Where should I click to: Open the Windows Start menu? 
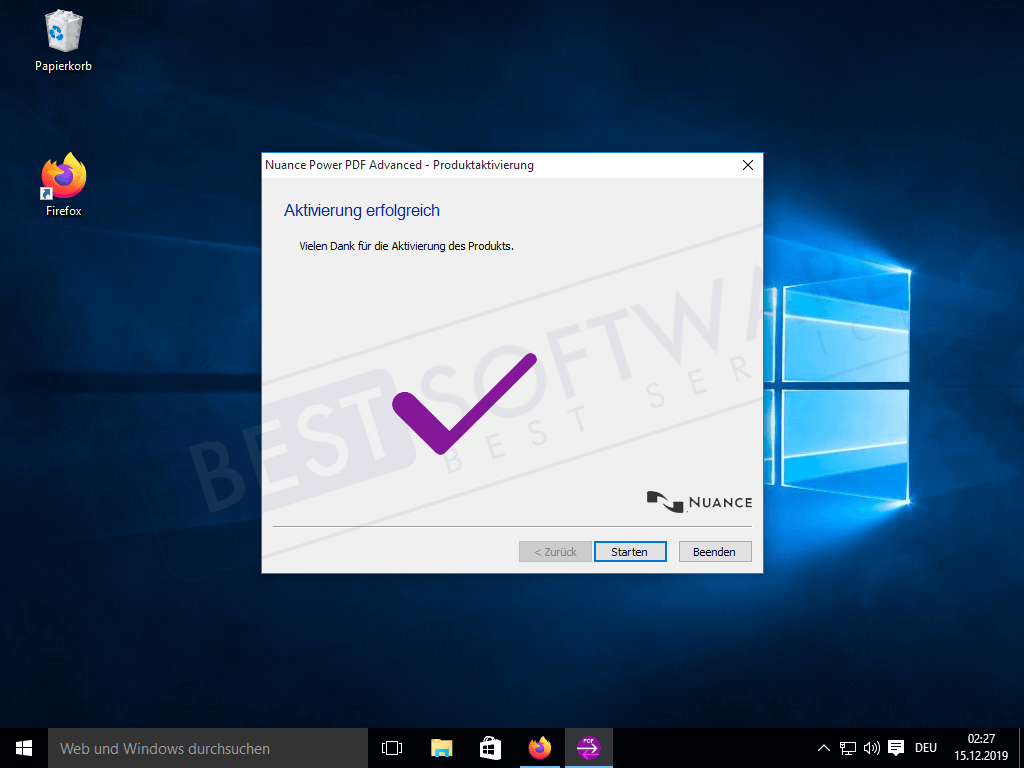pyautogui.click(x=24, y=748)
